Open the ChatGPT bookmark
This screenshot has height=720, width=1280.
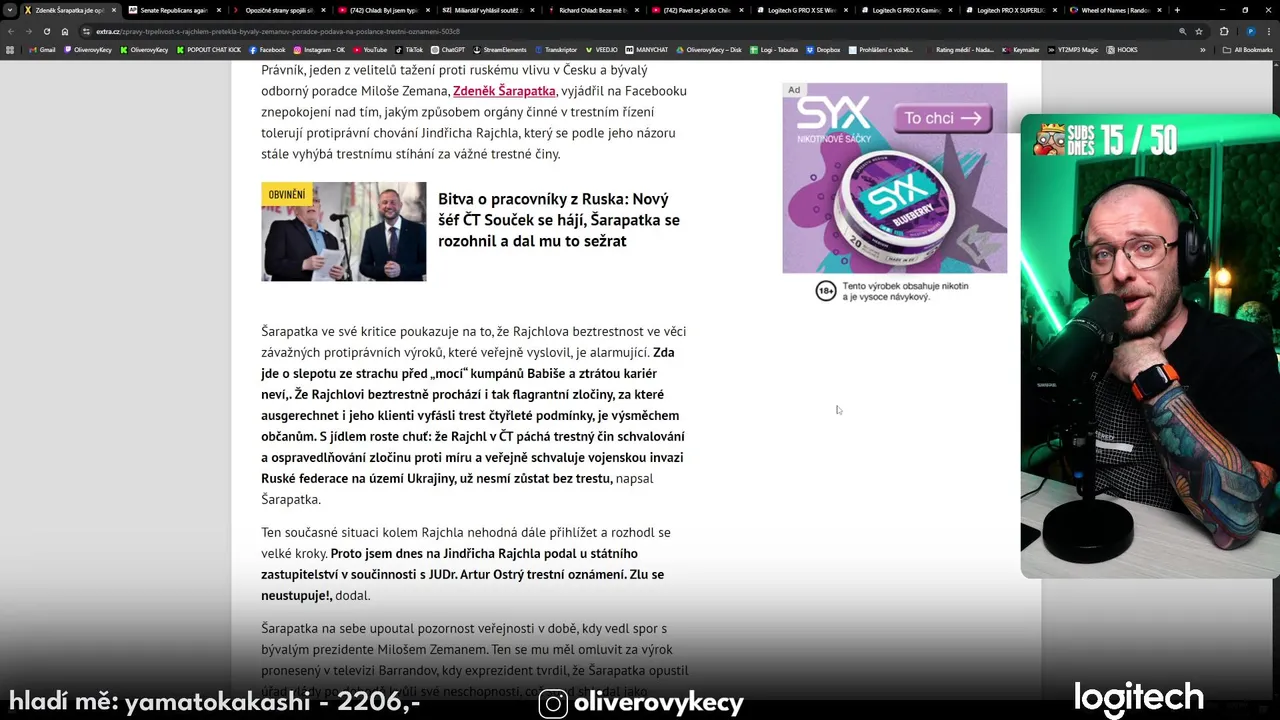[x=448, y=49]
